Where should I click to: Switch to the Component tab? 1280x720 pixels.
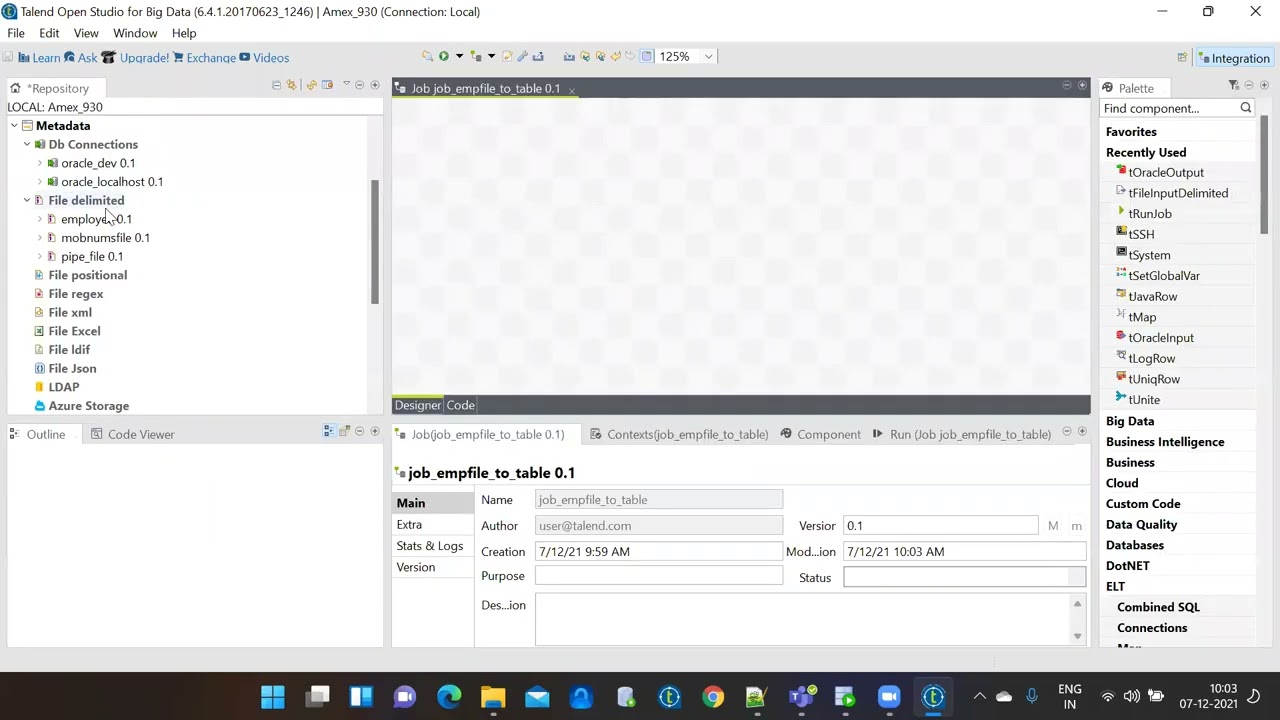(820, 434)
